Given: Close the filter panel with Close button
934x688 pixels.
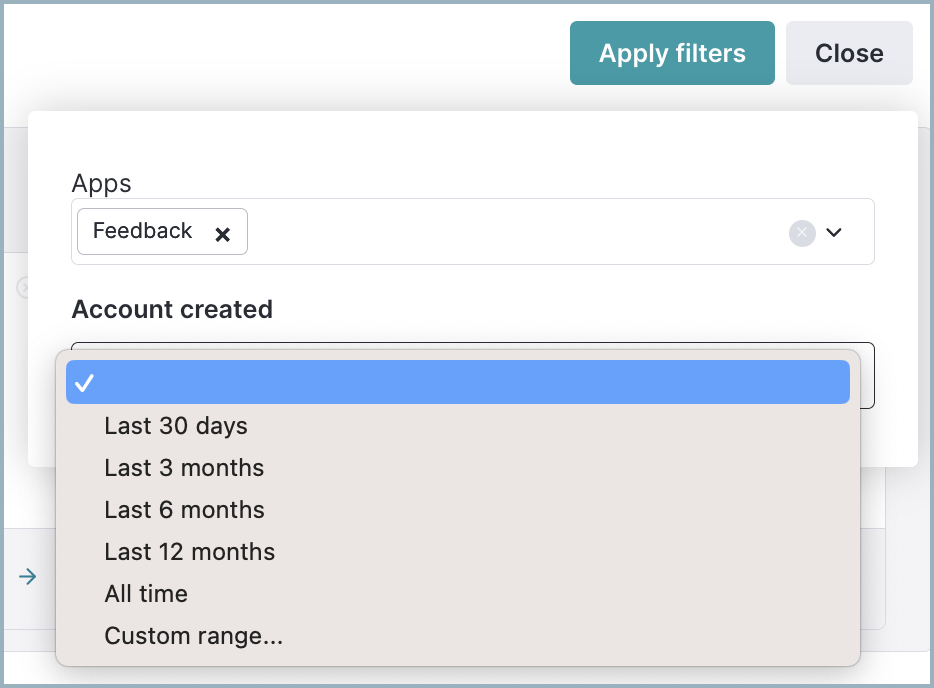Looking at the screenshot, I should 849,53.
